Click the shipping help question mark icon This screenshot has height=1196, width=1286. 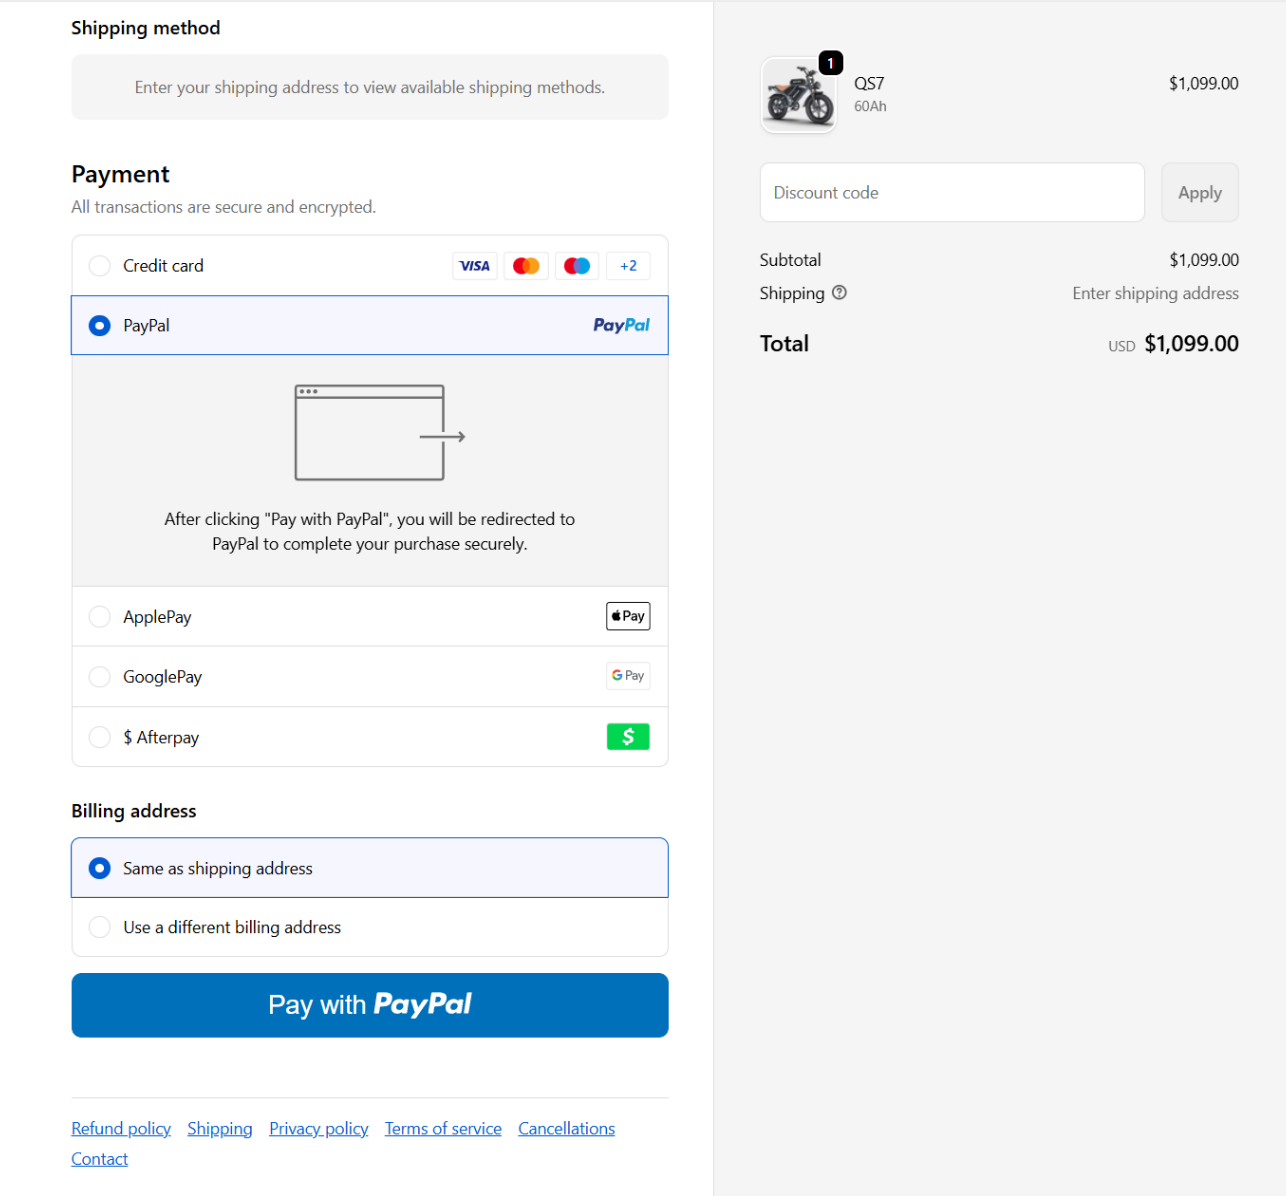840,293
